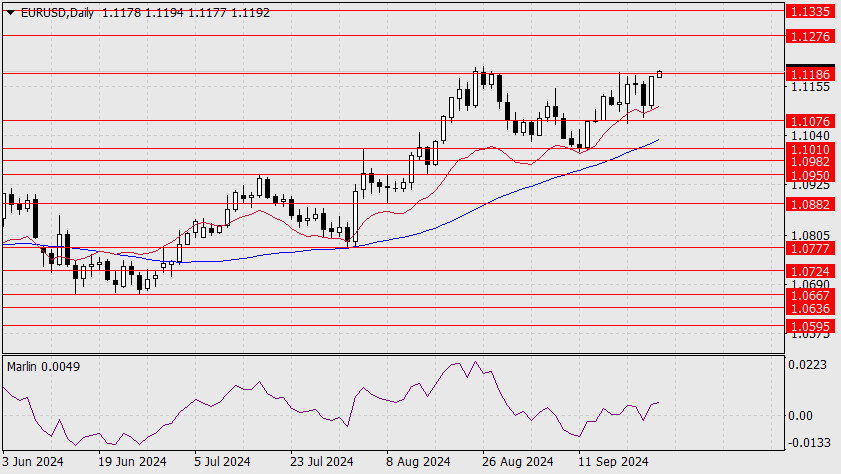Click the 1.0882 price level label
841x474 pixels.
pyautogui.click(x=810, y=204)
